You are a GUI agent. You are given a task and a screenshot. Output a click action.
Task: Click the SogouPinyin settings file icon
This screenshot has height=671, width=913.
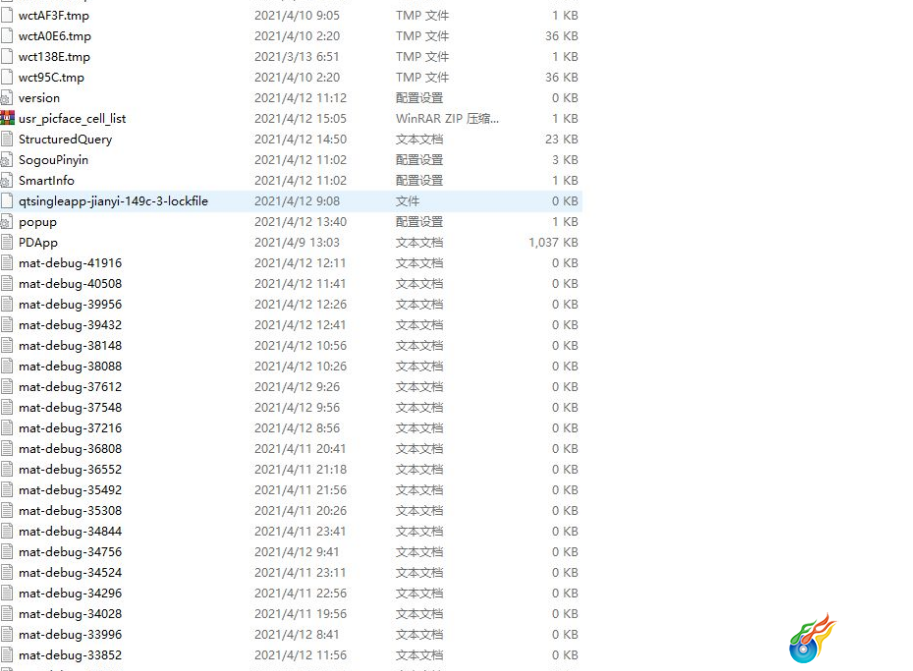point(7,160)
